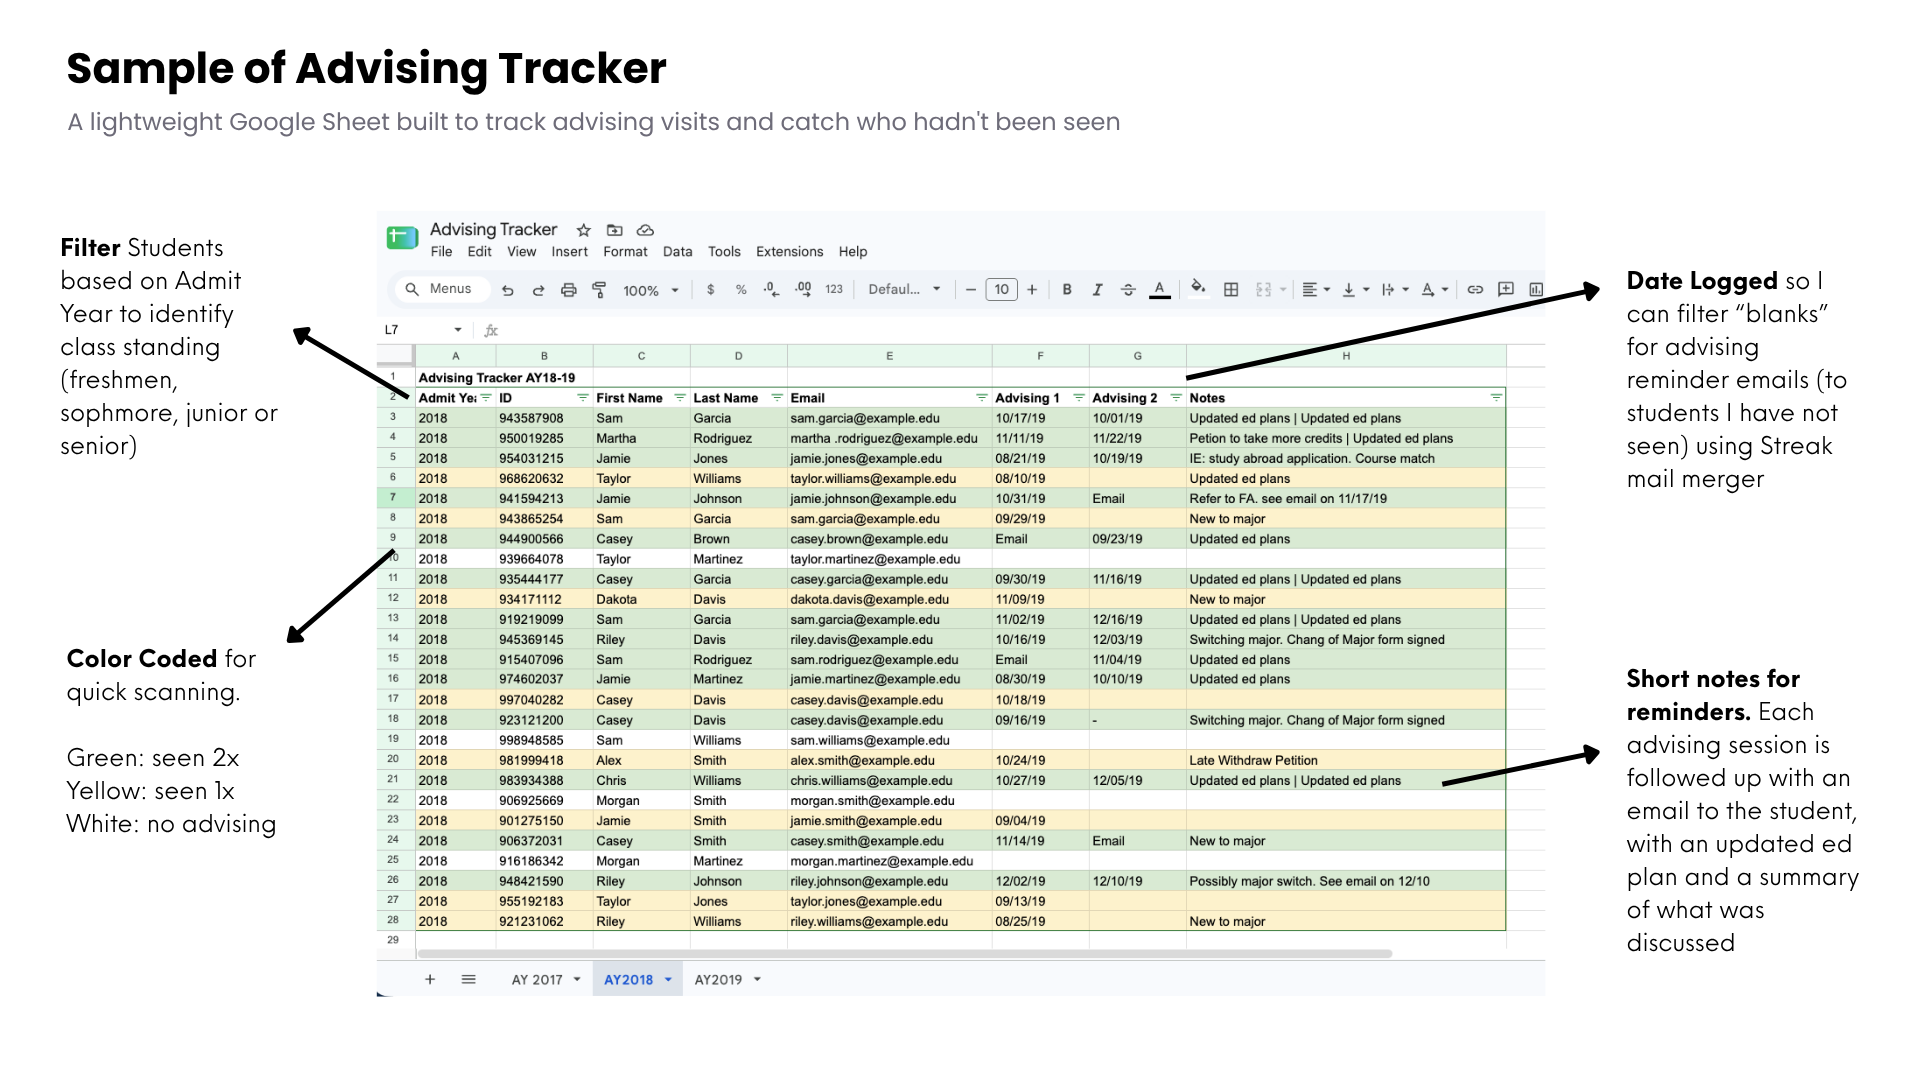The width and height of the screenshot is (1920, 1080).
Task: Open the Extensions menu
Action: (x=789, y=252)
